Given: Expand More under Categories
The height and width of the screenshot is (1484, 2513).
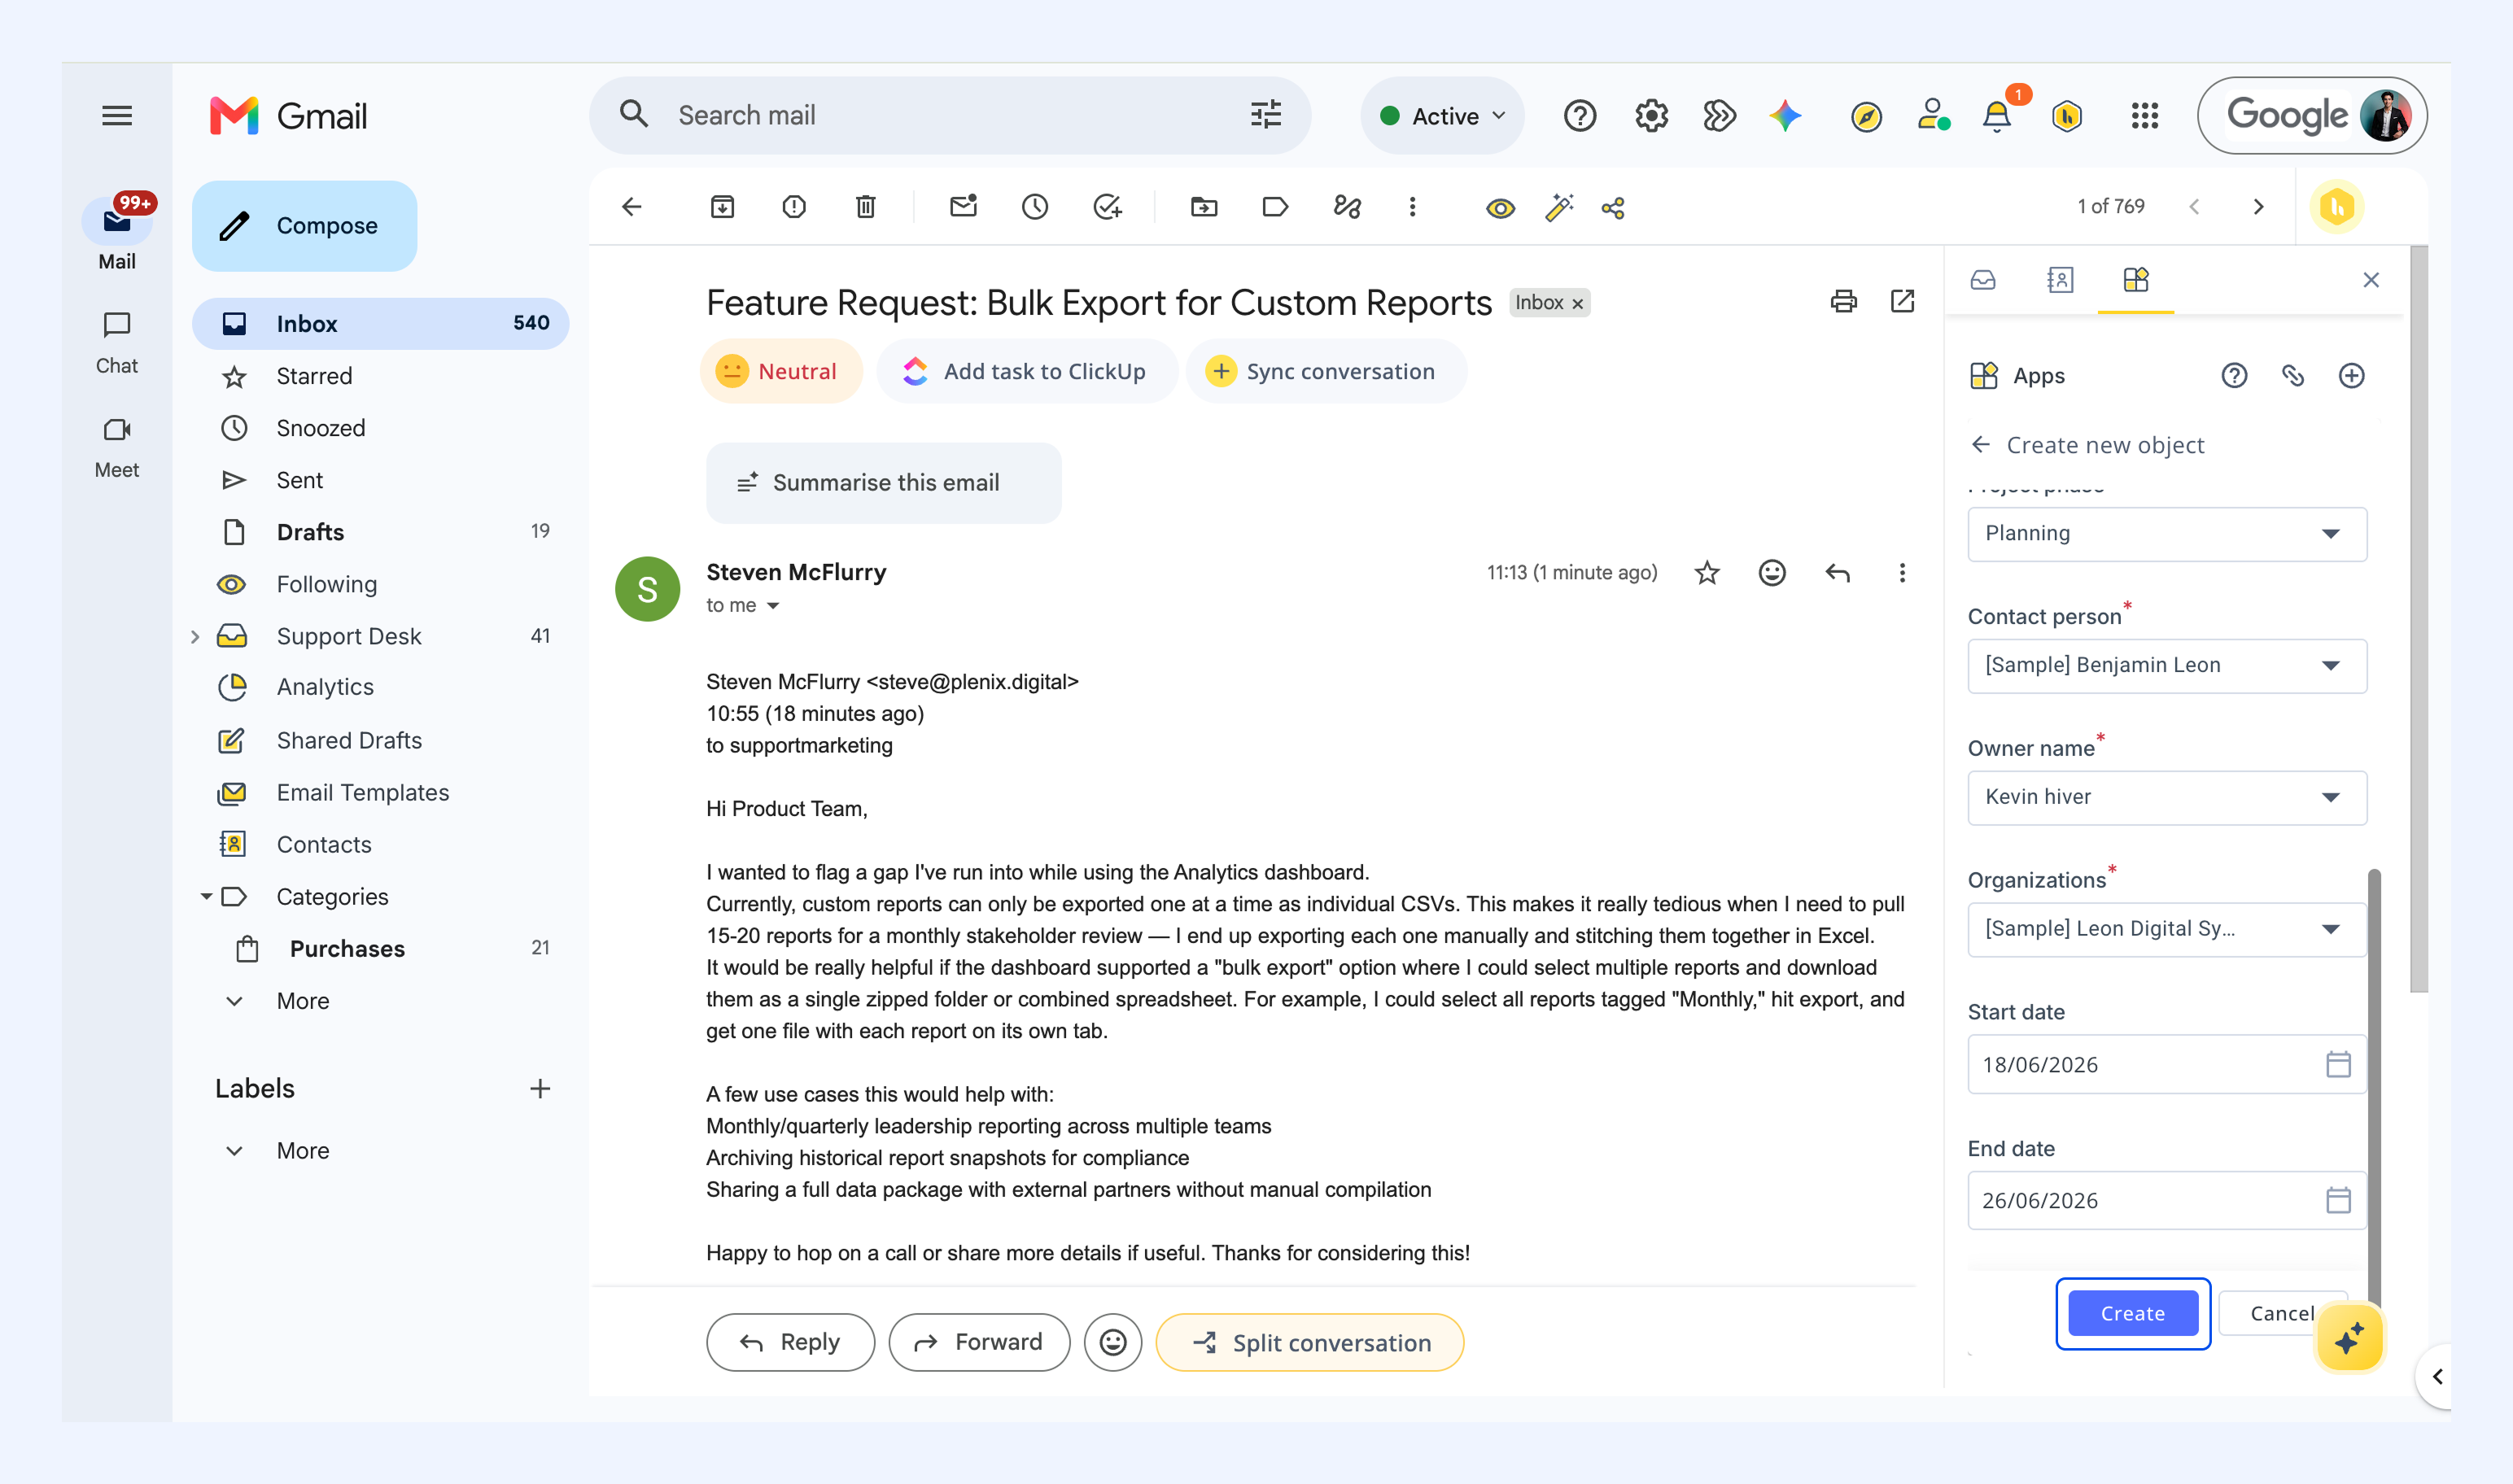Looking at the screenshot, I should coord(303,1001).
